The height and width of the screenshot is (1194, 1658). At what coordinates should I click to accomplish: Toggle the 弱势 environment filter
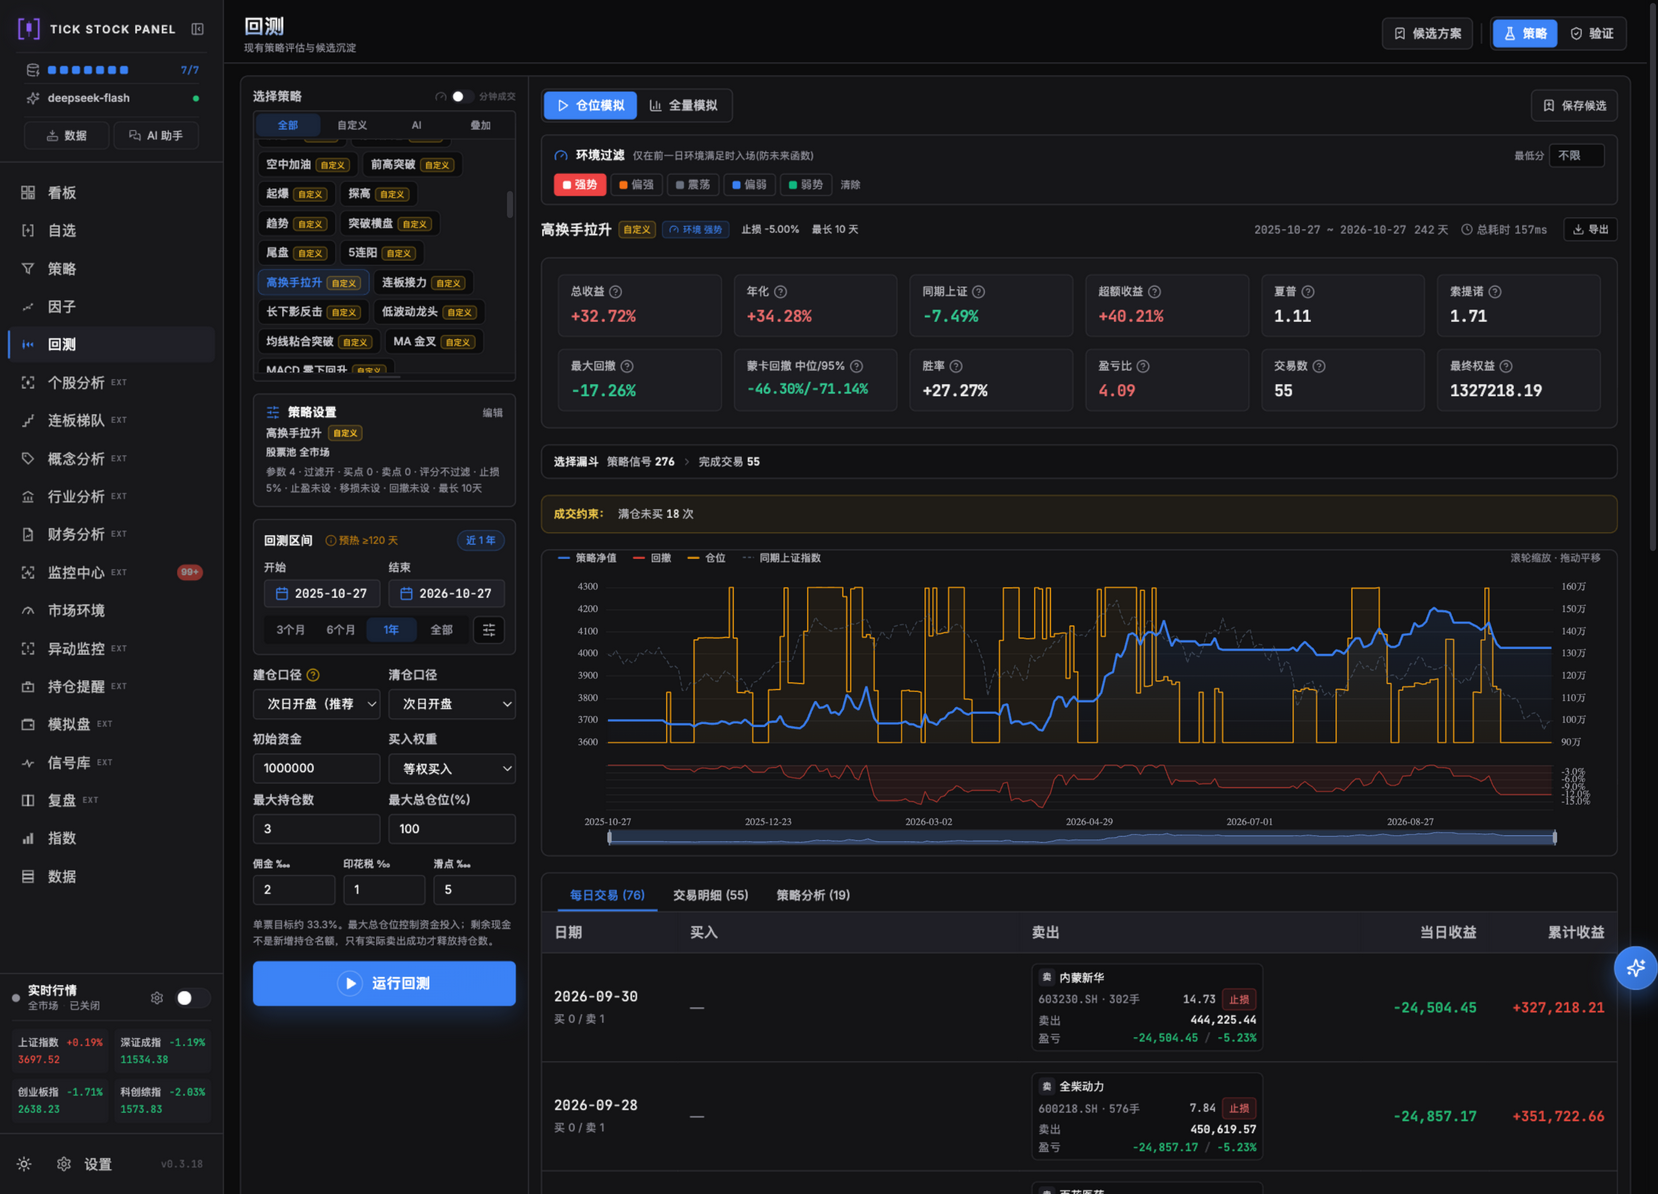(805, 185)
